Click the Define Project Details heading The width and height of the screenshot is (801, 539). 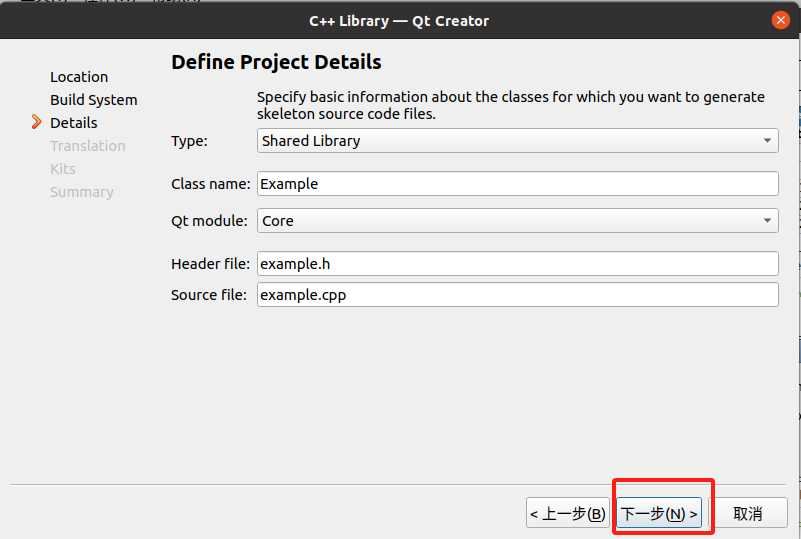point(276,62)
